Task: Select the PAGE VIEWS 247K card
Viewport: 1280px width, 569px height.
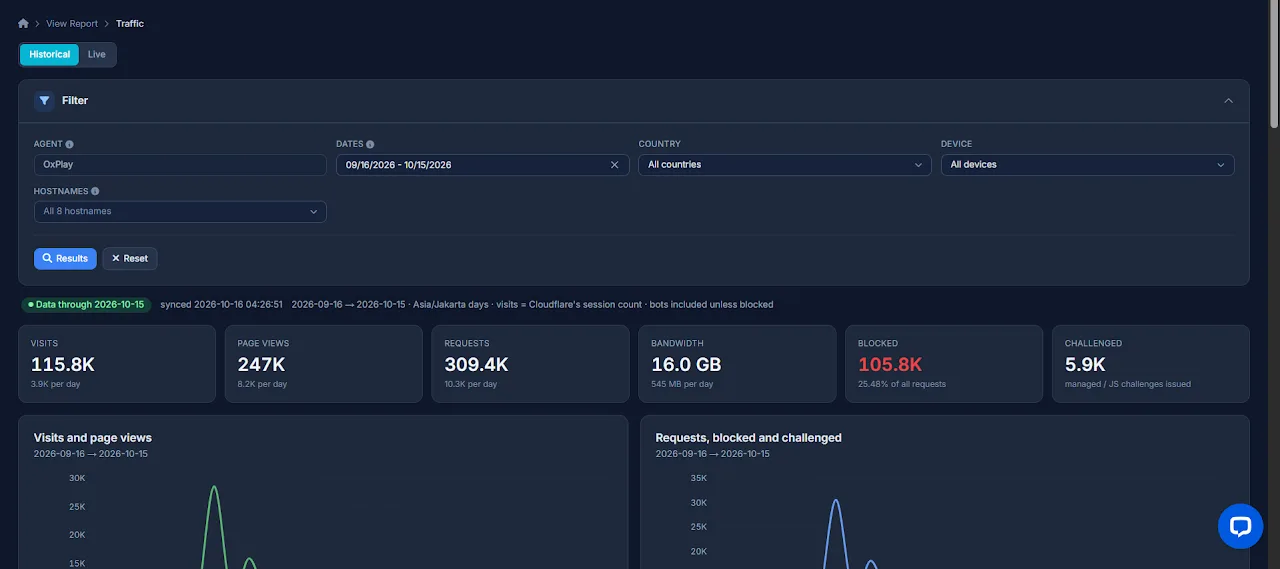Action: point(324,364)
